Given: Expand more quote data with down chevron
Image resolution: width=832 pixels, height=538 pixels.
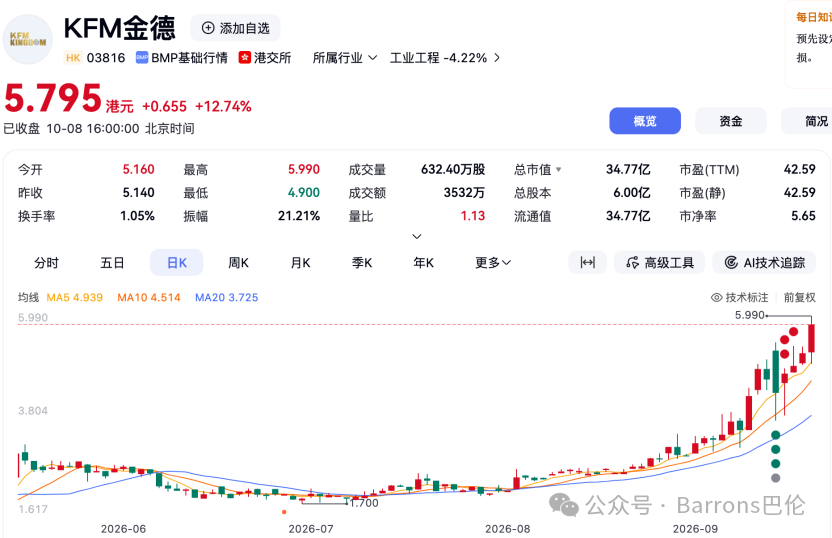Looking at the screenshot, I should pos(417,236).
